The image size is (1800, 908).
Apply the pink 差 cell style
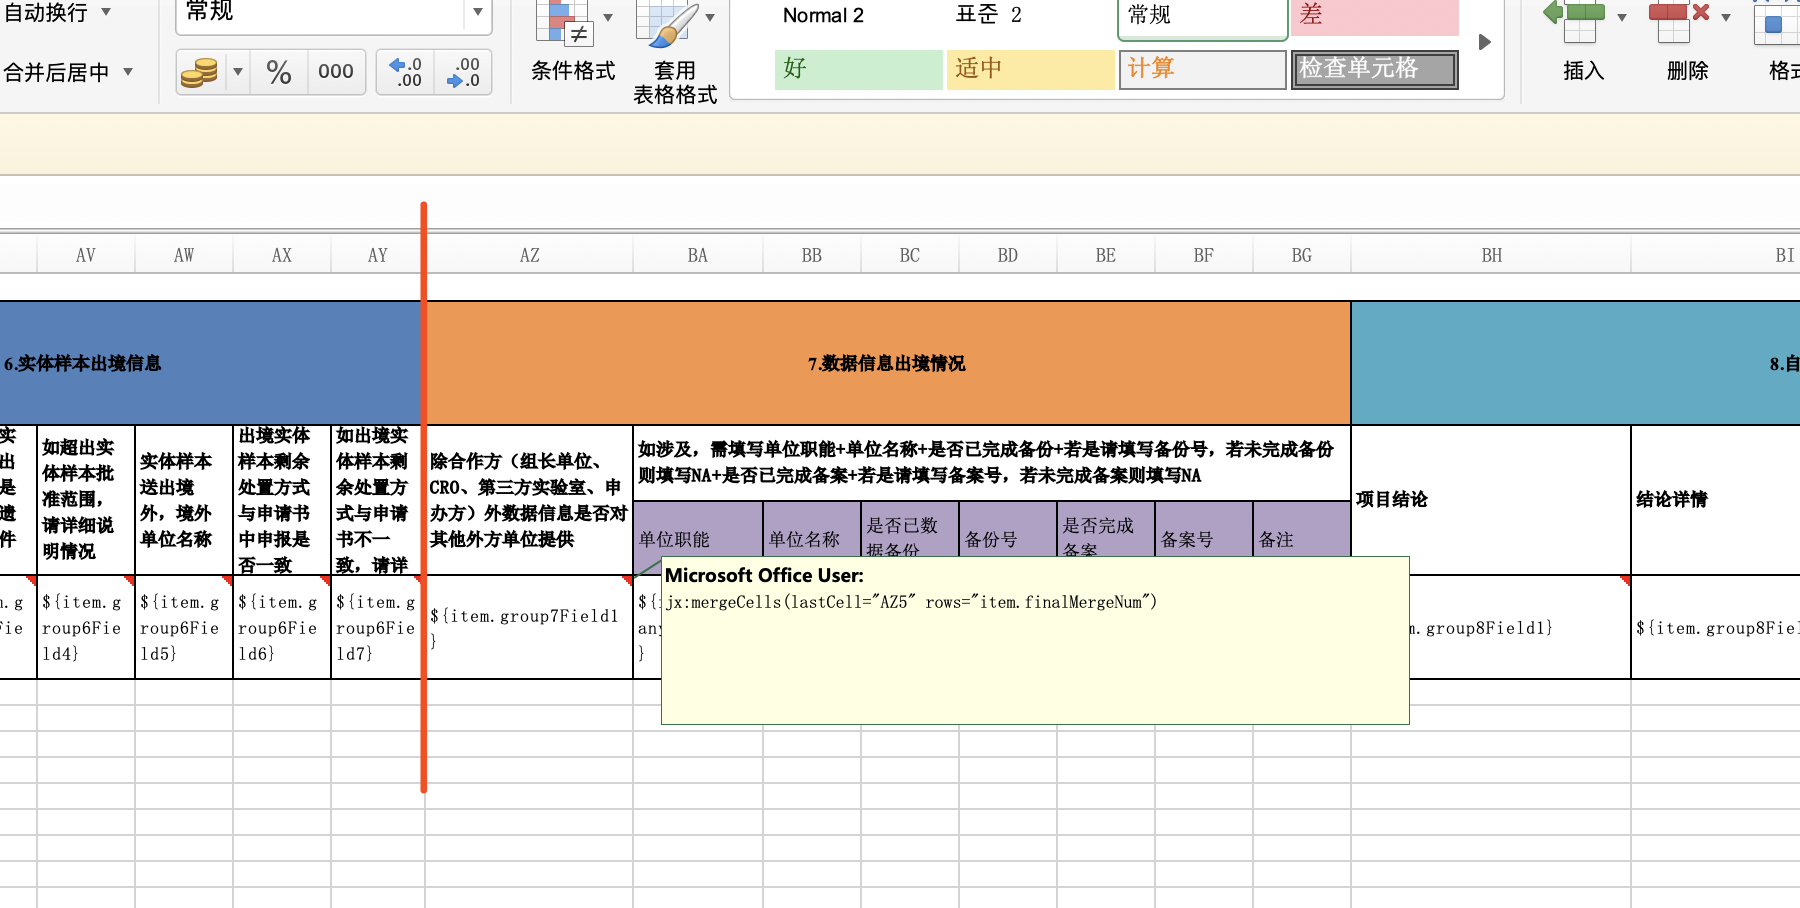coord(1374,16)
